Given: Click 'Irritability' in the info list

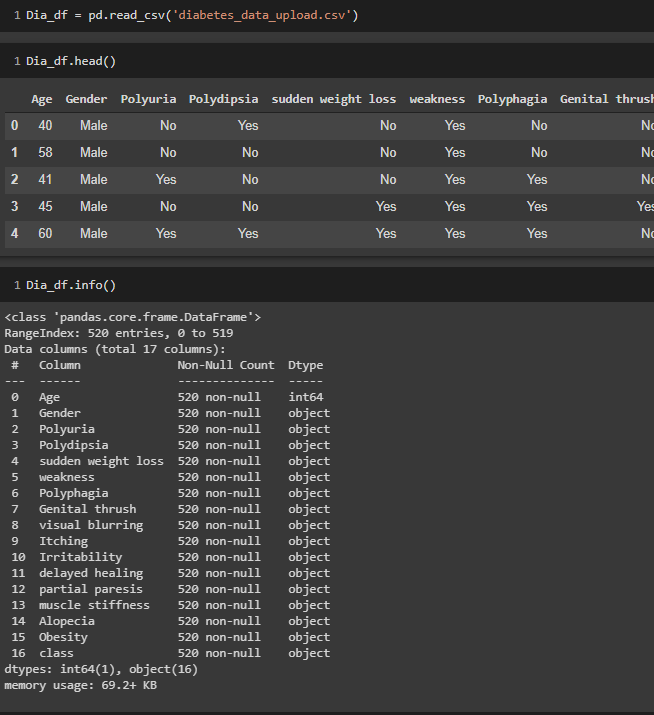Looking at the screenshot, I should point(80,557).
